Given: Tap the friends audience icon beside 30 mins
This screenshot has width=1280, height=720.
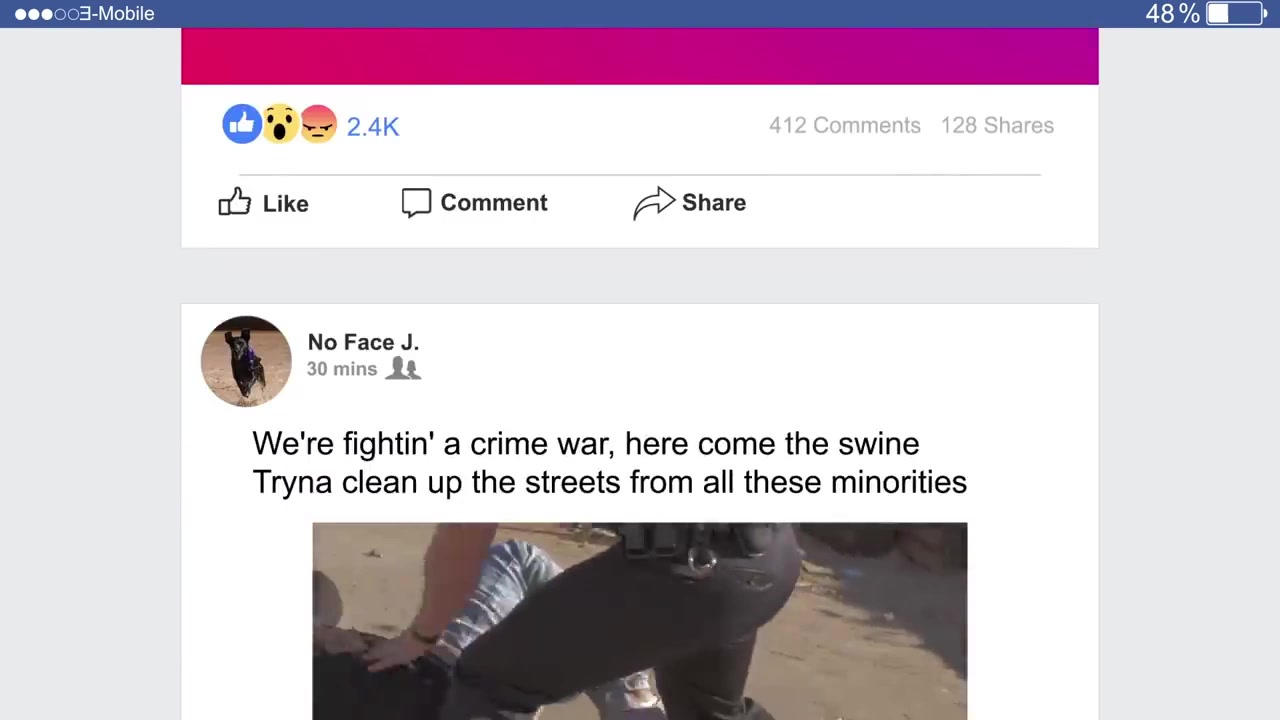Looking at the screenshot, I should coord(403,368).
